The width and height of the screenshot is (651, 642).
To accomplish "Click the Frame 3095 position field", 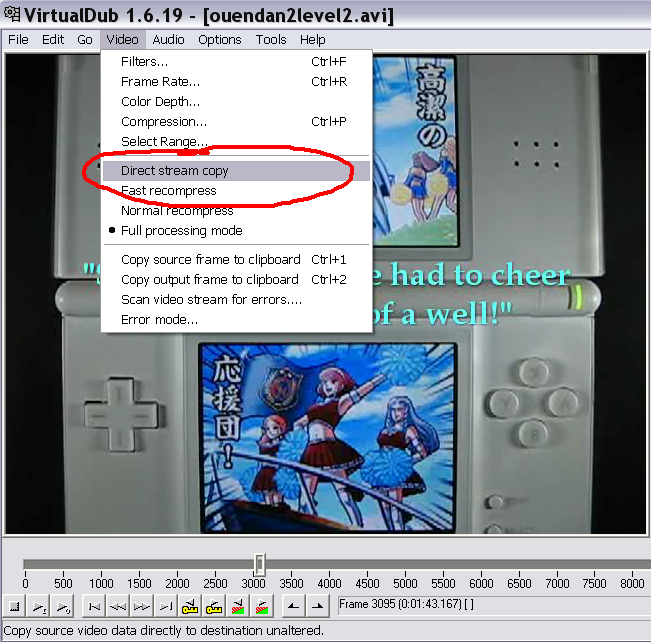I will coord(494,604).
